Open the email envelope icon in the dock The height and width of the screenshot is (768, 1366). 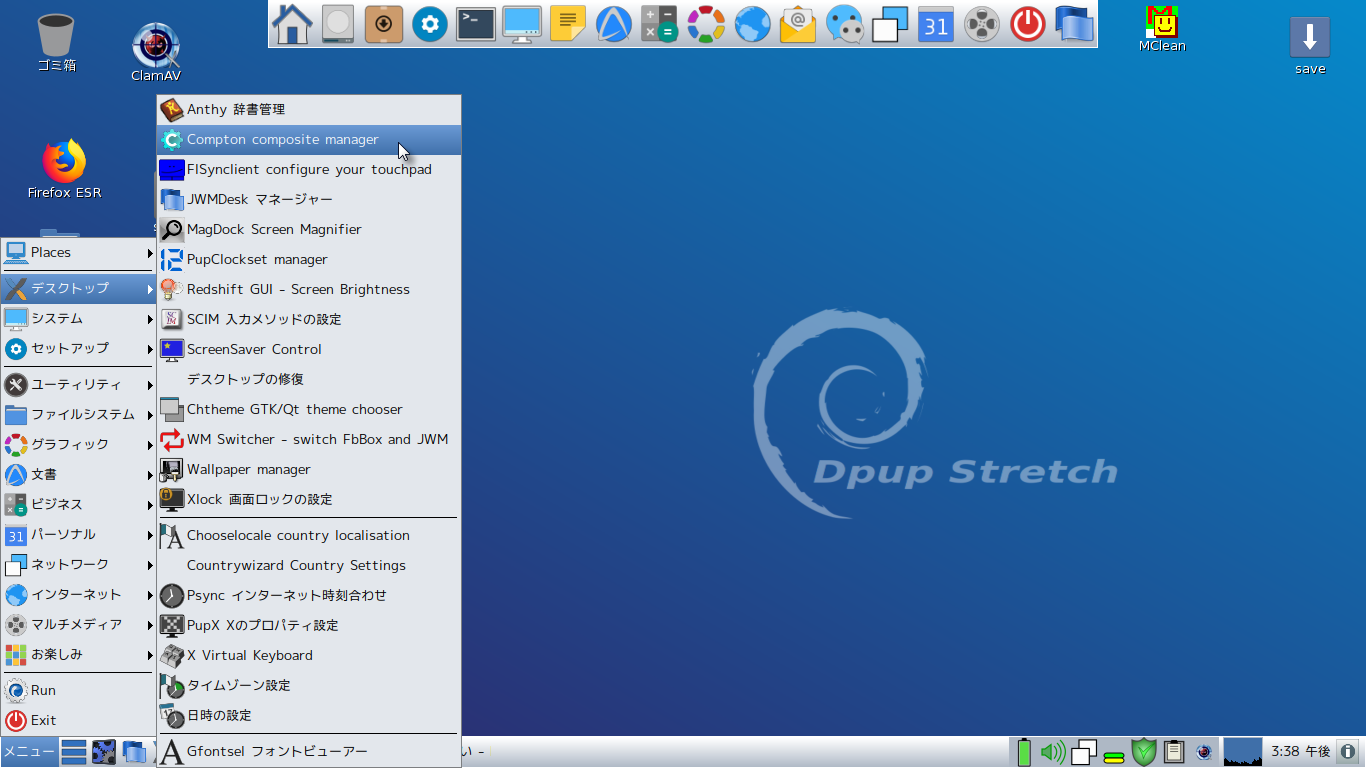tap(798, 24)
